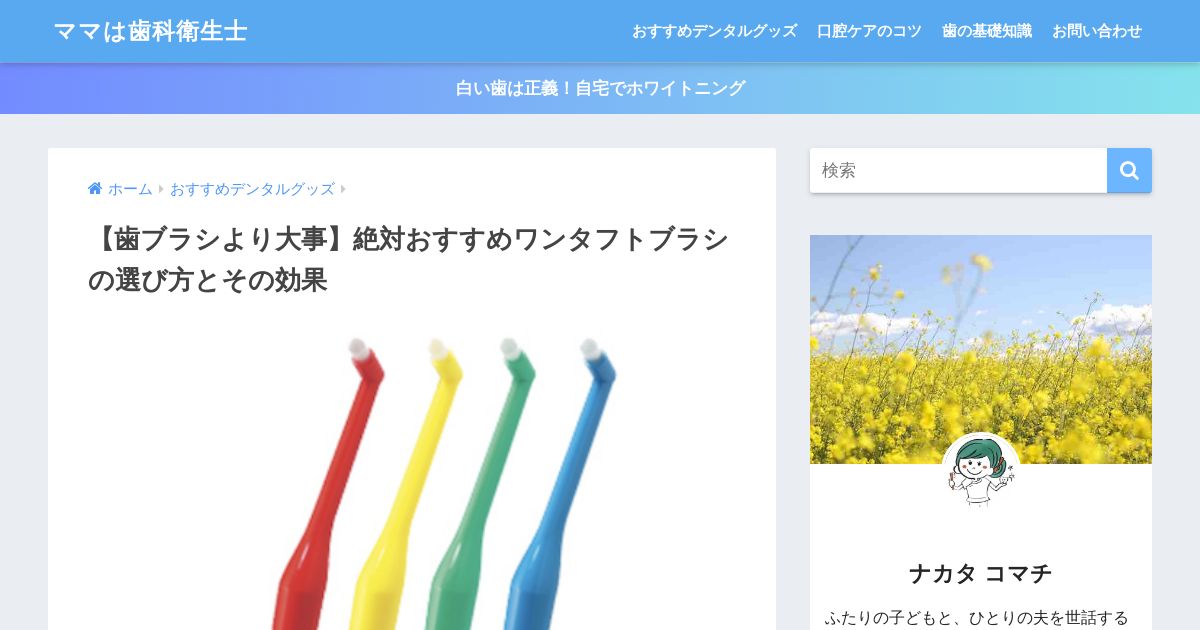This screenshot has height=630, width=1200.
Task: Focus the 検索 search input field
Action: [x=958, y=171]
